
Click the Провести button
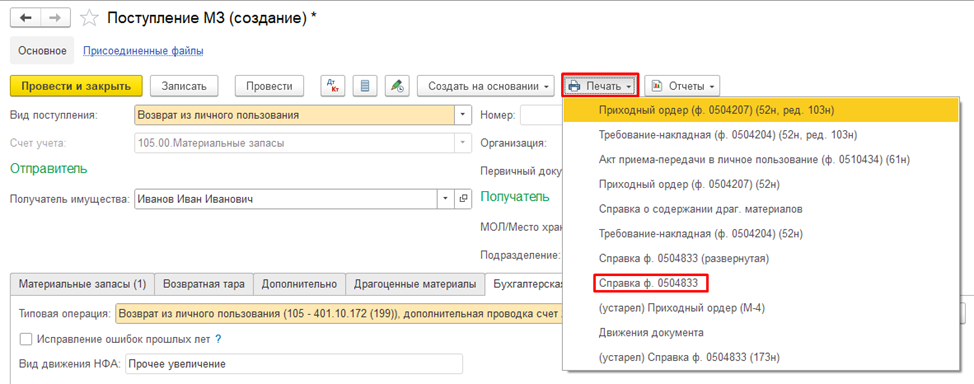269,86
